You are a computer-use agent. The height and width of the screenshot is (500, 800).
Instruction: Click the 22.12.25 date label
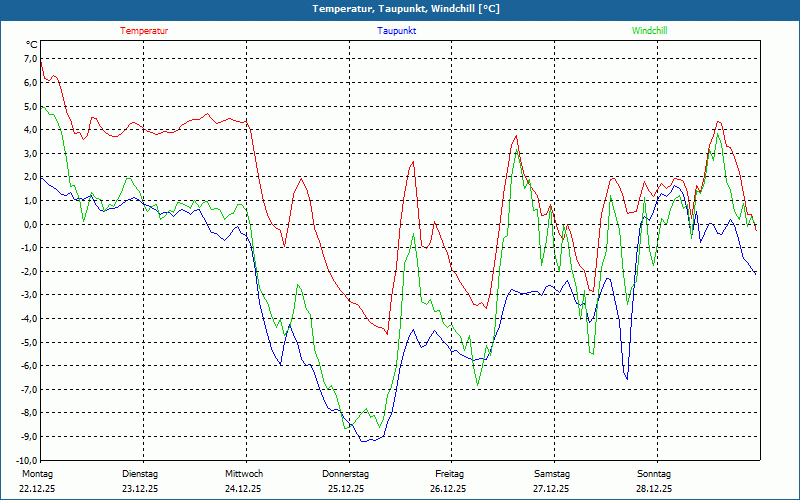point(38,489)
